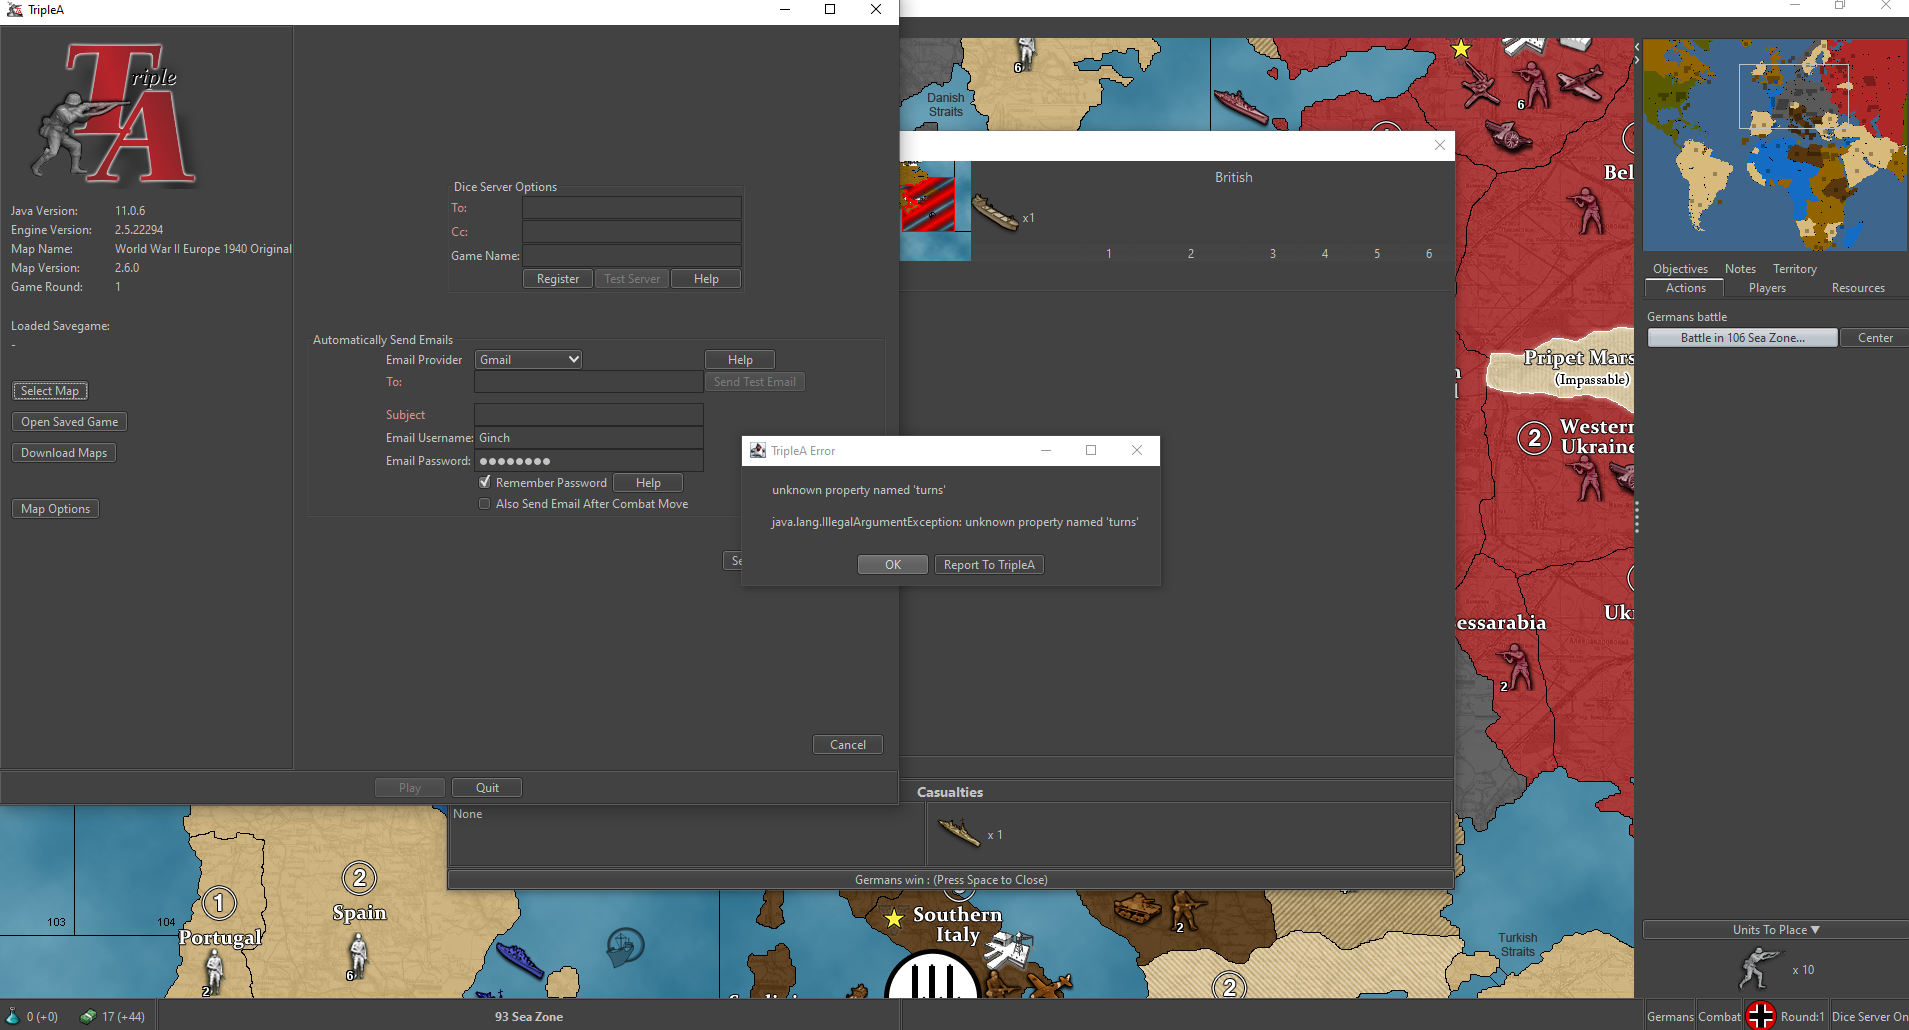Click the red artillery unit on the map
1909x1030 pixels.
(1507, 135)
